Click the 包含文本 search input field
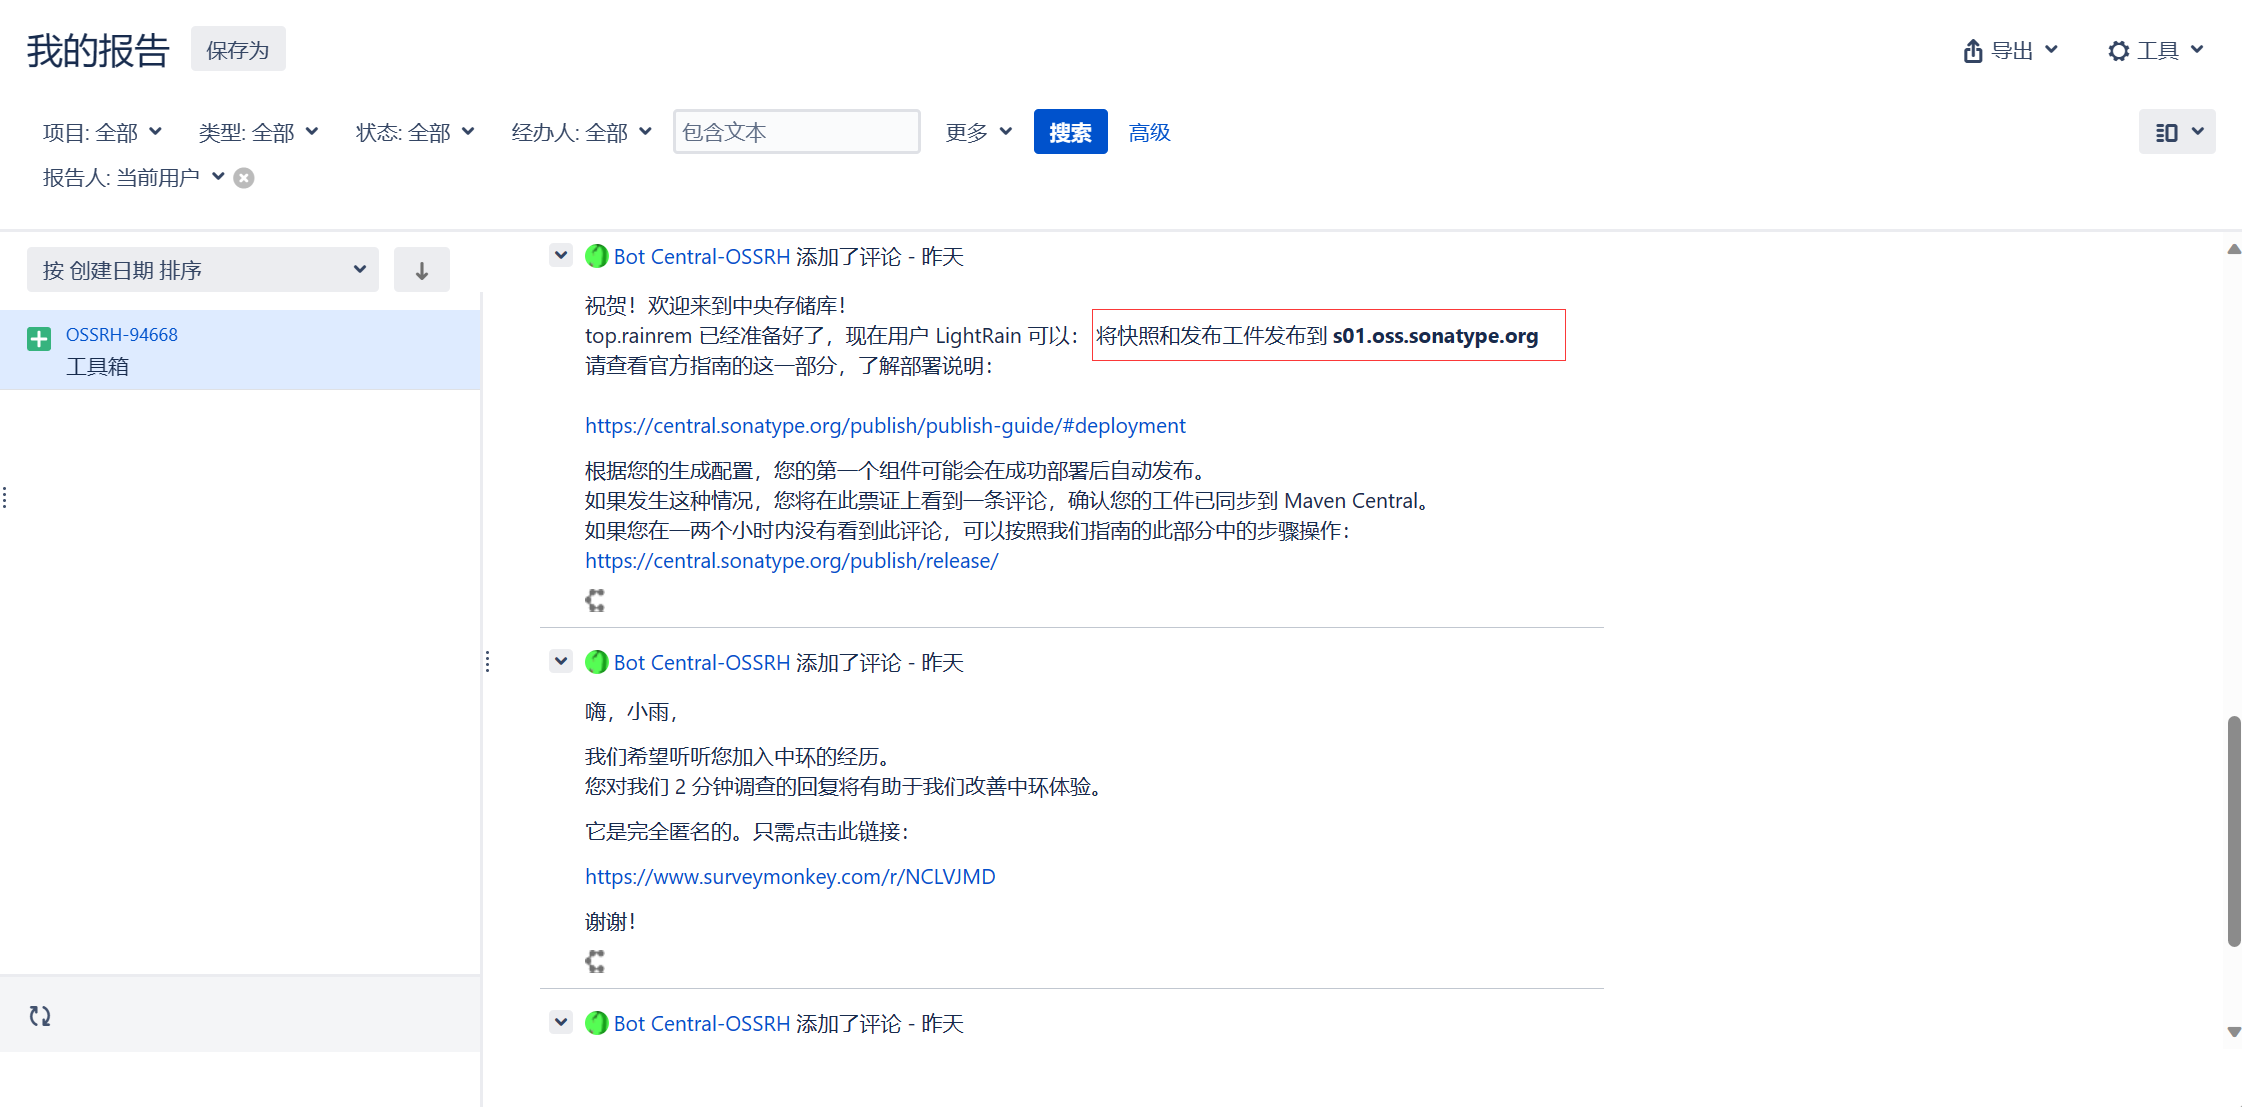Screen dimensions: 2242x1107 coord(796,132)
